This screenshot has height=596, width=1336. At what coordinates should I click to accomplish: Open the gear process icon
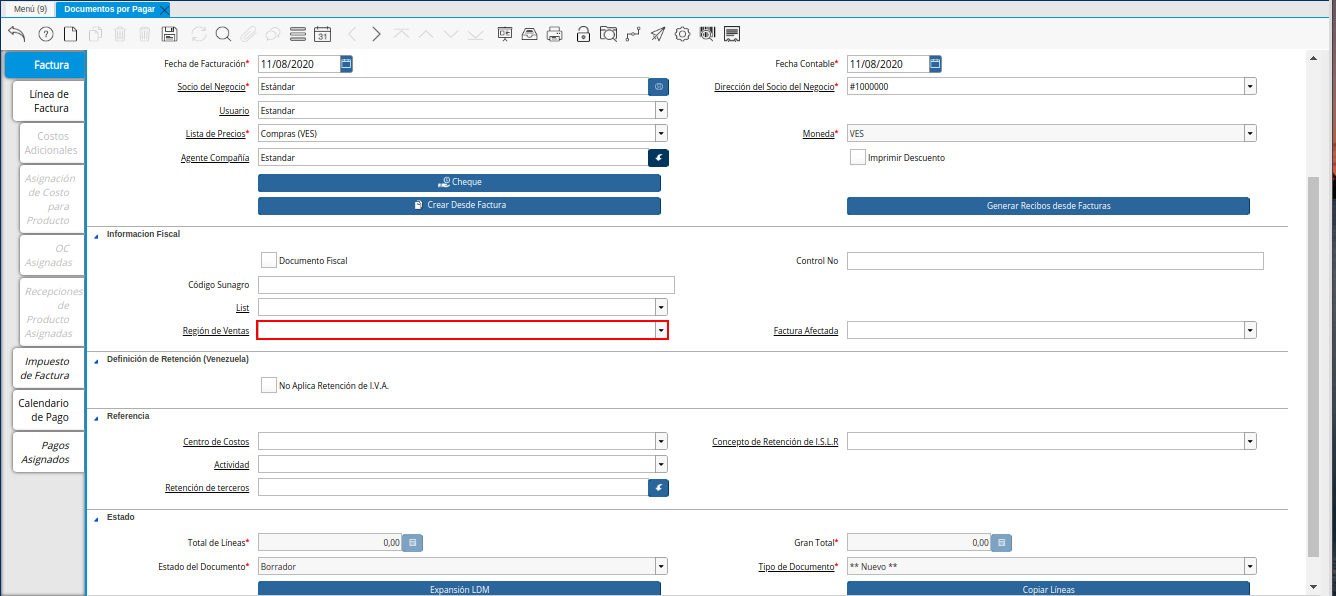click(682, 34)
